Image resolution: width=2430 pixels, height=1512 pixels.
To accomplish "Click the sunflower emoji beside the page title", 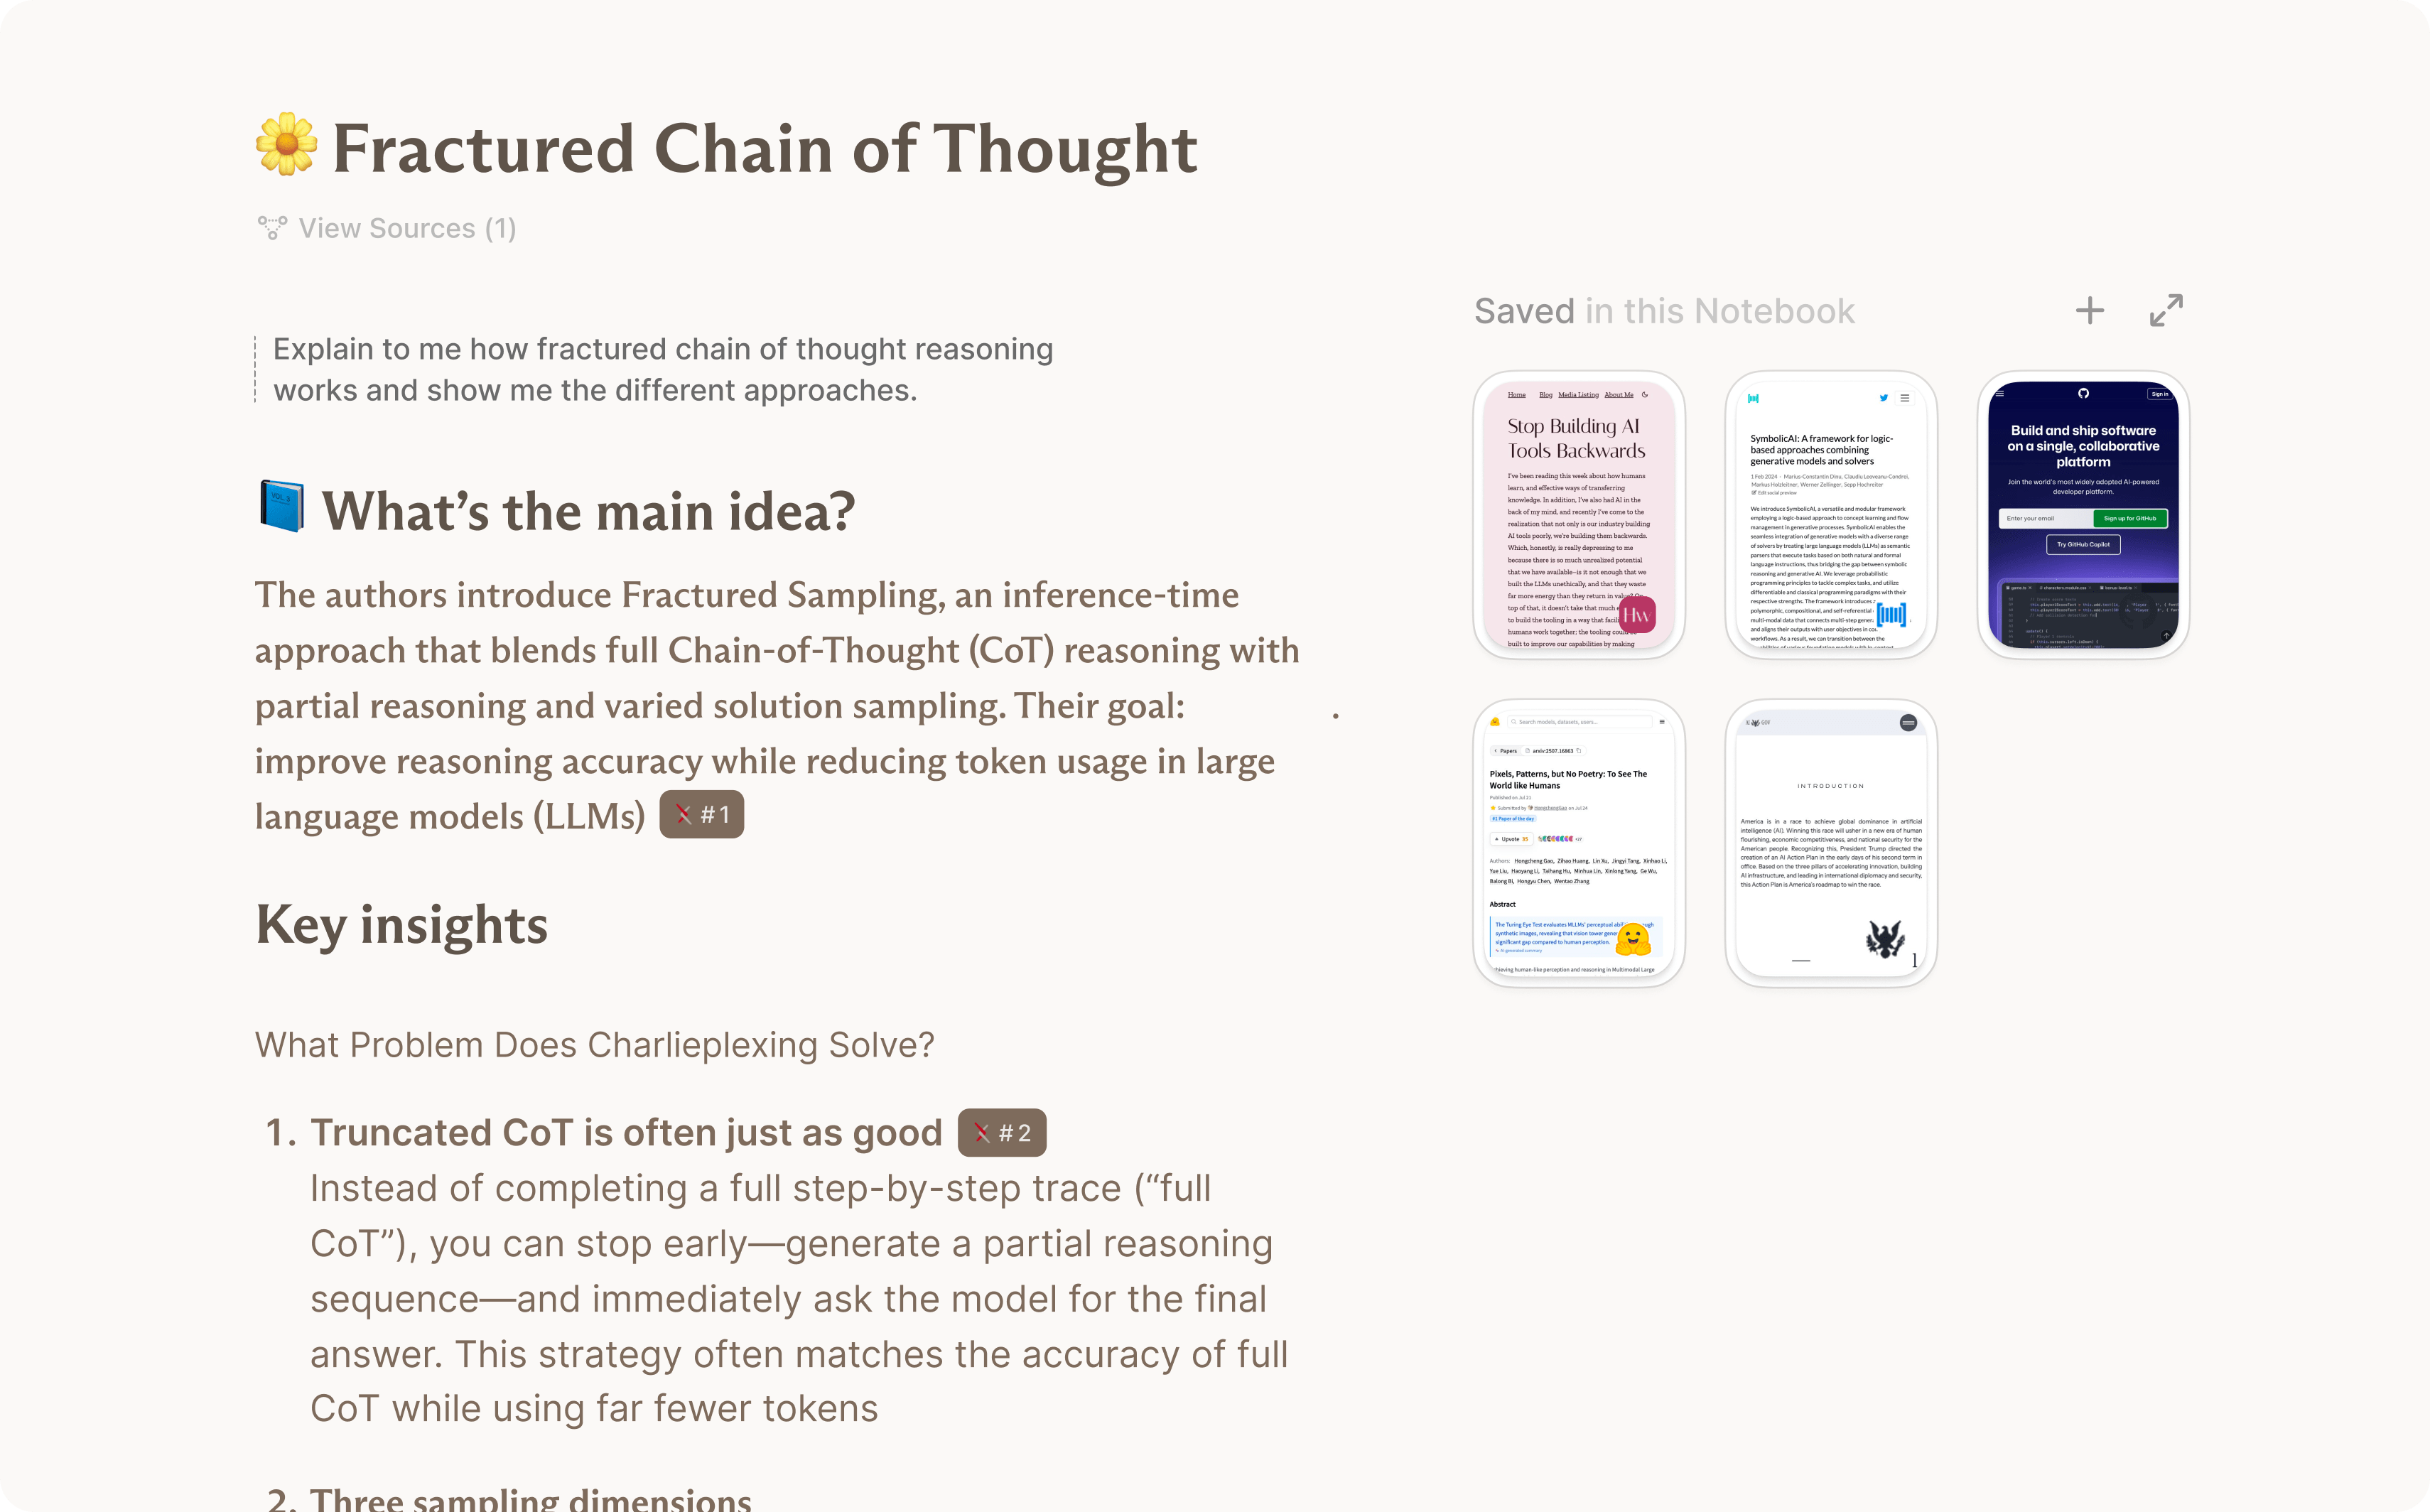I will 286,145.
